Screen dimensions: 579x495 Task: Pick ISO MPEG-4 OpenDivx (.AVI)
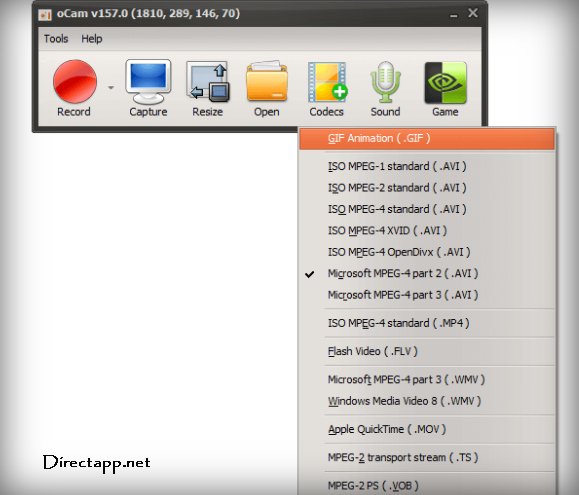427,252
